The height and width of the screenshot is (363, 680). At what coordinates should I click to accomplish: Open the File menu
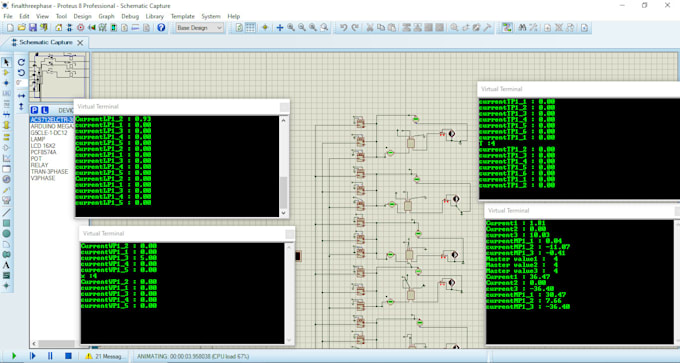(x=8, y=16)
